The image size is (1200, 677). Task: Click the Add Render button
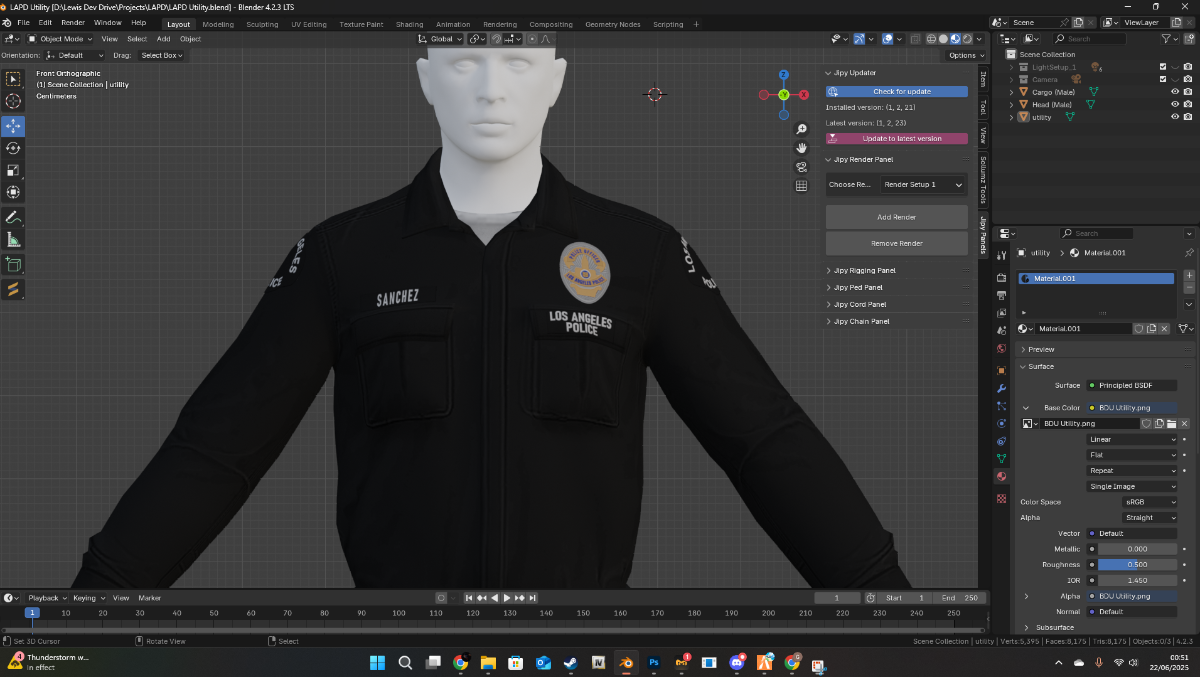pos(897,217)
